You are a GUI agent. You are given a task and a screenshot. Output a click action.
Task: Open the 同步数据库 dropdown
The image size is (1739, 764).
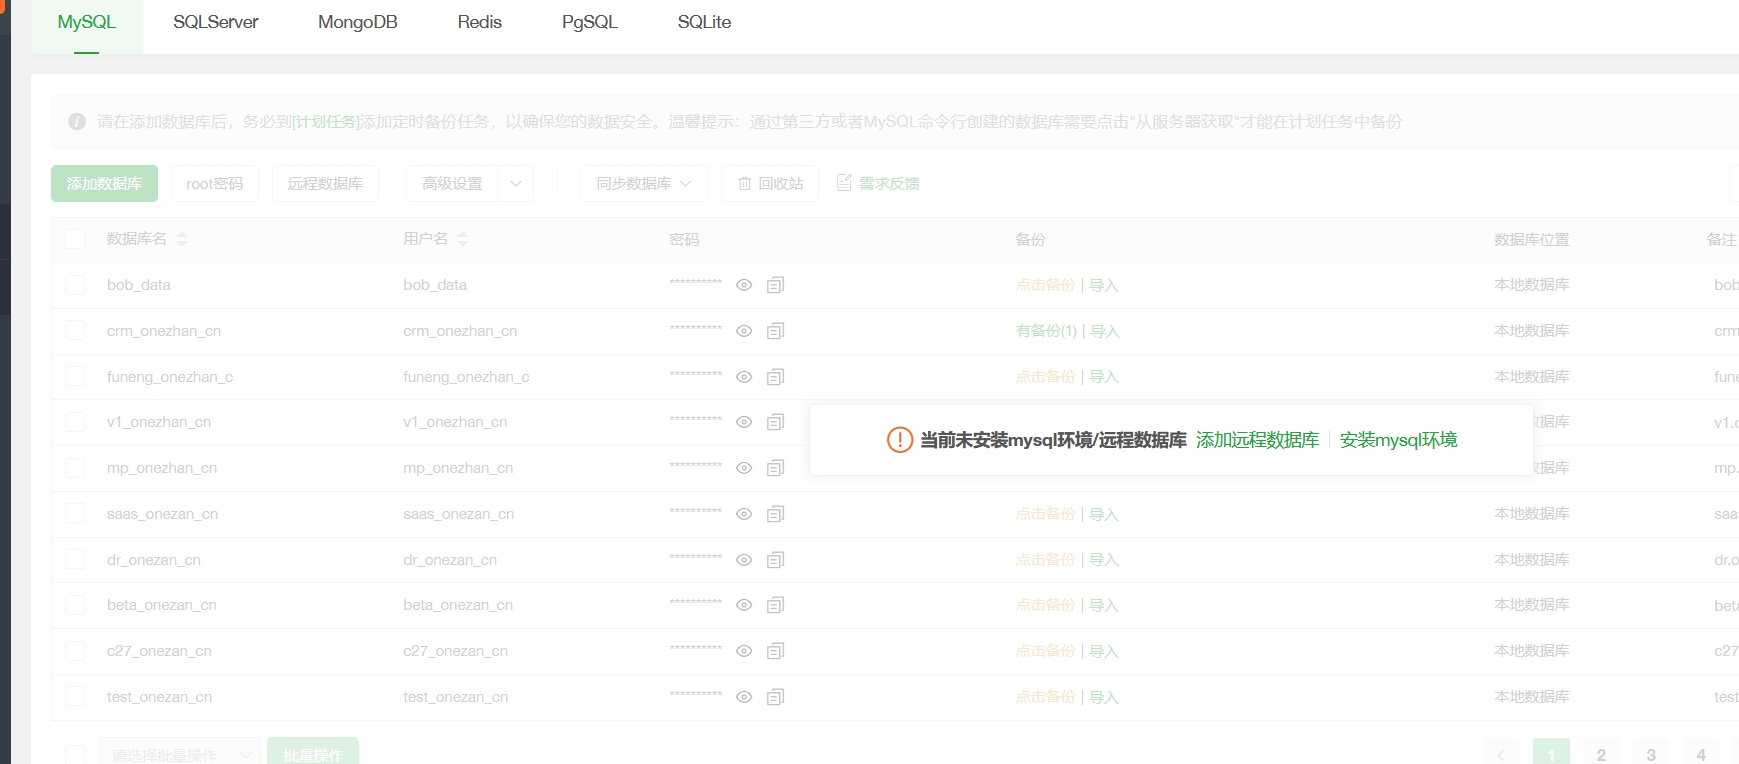click(x=644, y=184)
